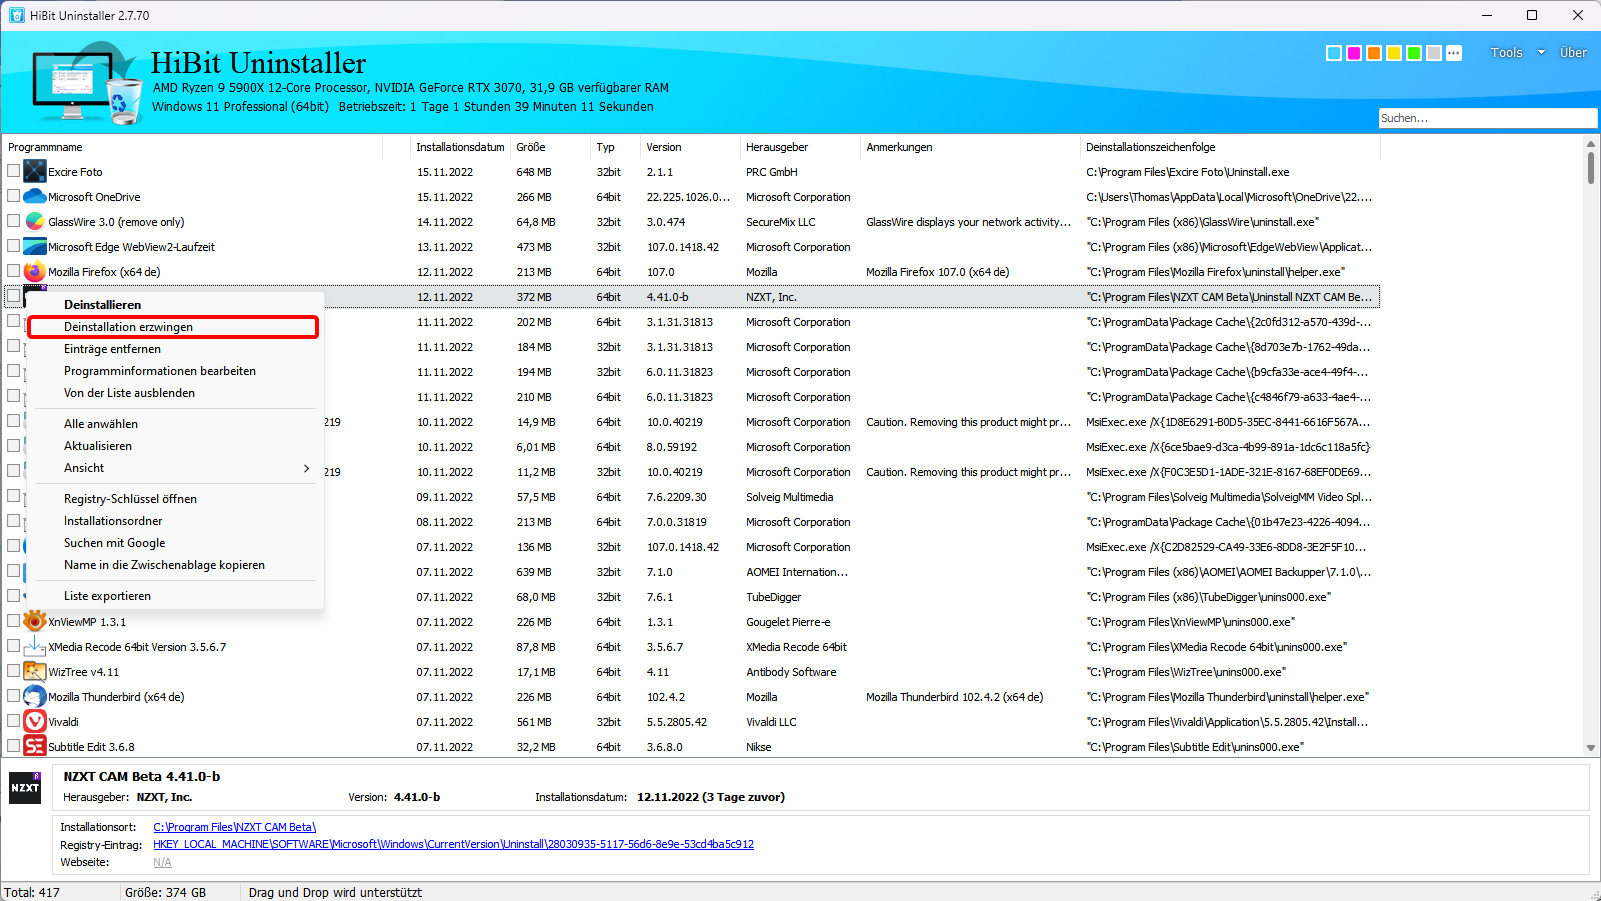
Task: Tick the checkbox for Excire Foto
Action: (x=14, y=171)
